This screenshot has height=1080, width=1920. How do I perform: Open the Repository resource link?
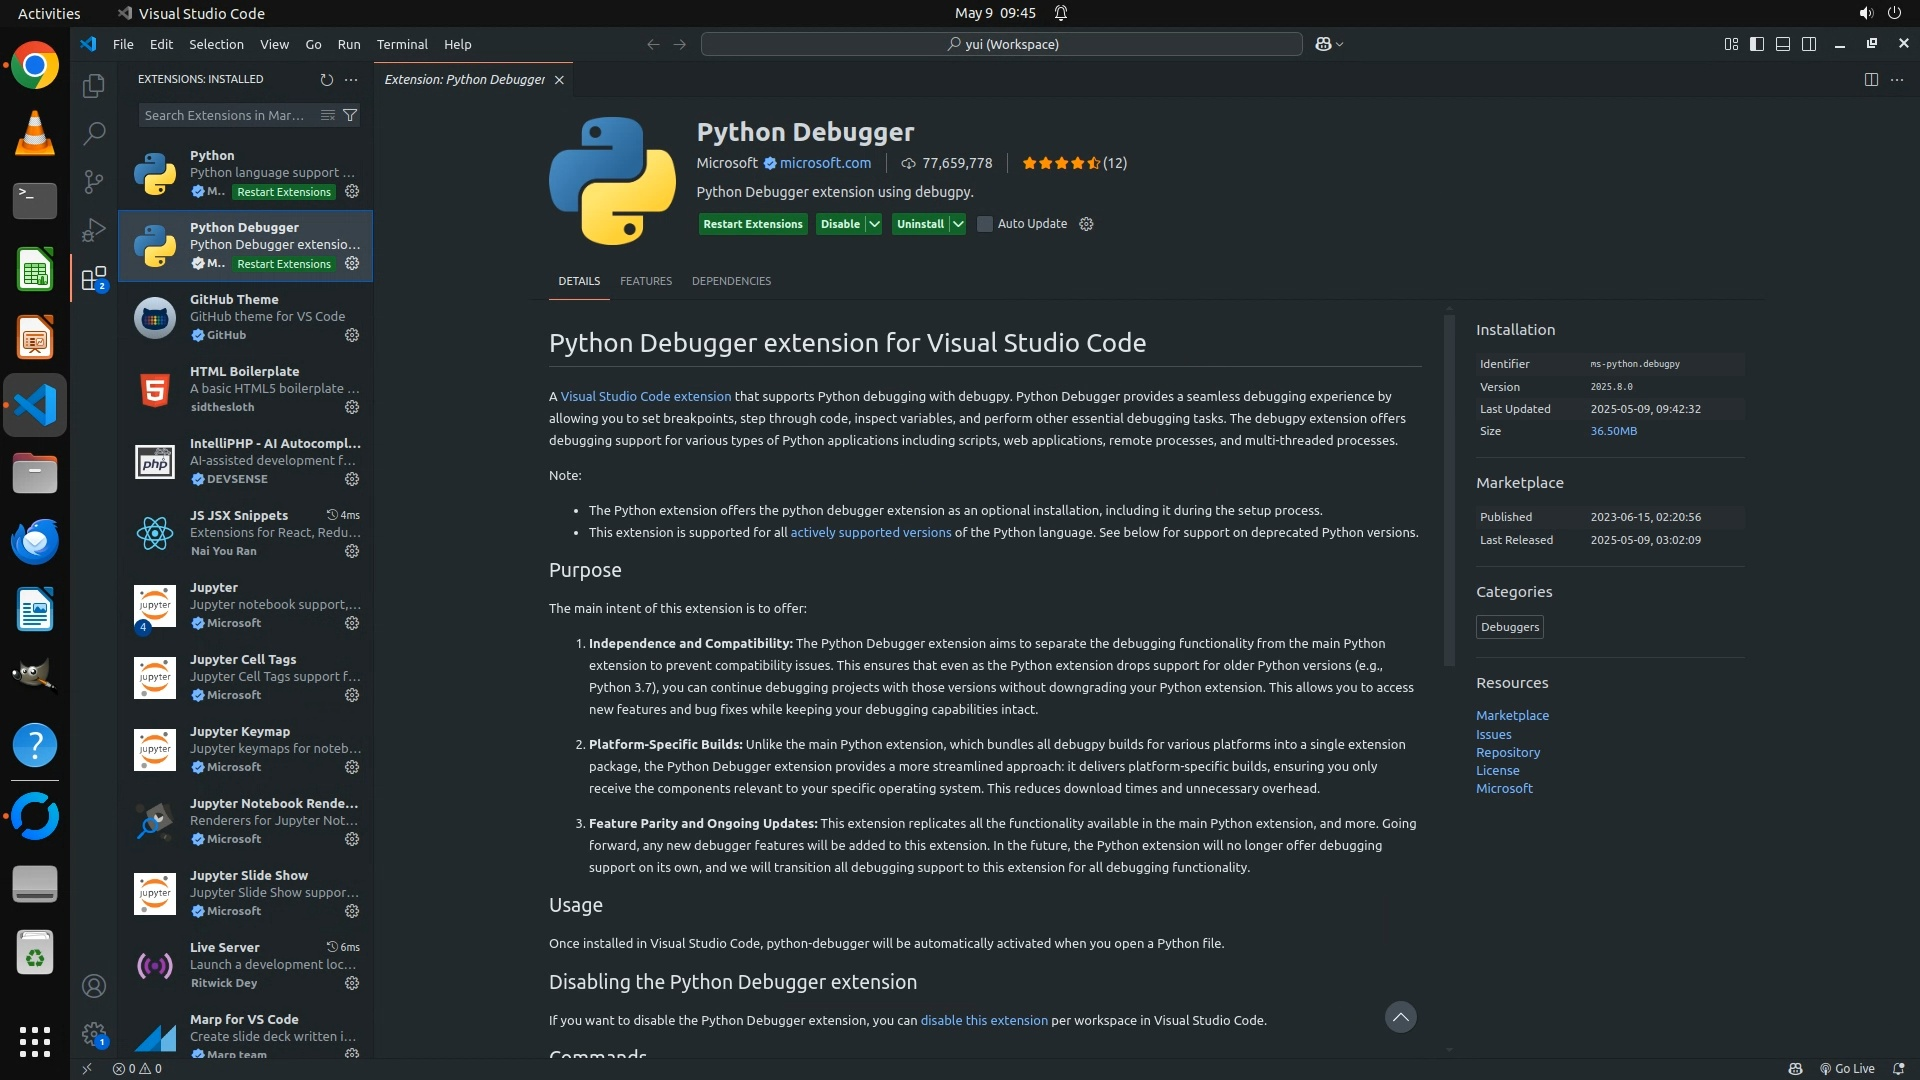click(1507, 752)
